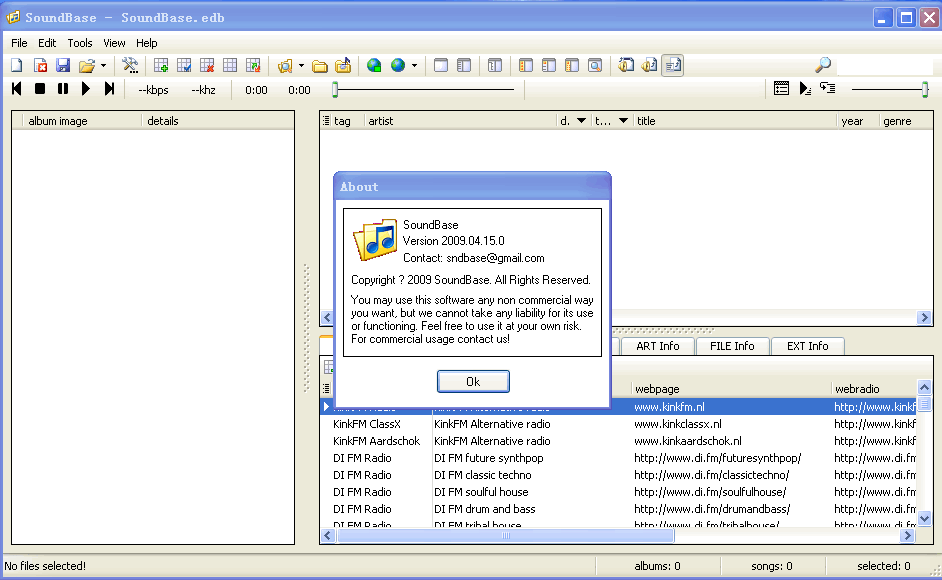Click the volume slider handle
This screenshot has width=942, height=580.
pos(925,89)
